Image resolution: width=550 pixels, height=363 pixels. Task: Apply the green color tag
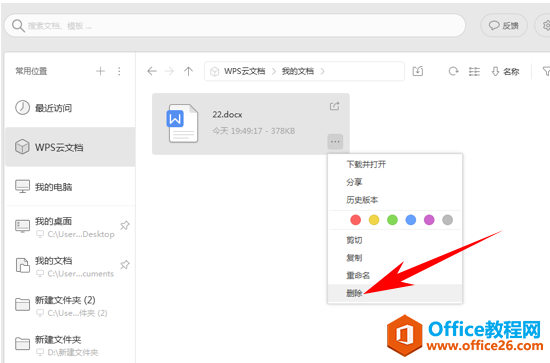tap(392, 220)
